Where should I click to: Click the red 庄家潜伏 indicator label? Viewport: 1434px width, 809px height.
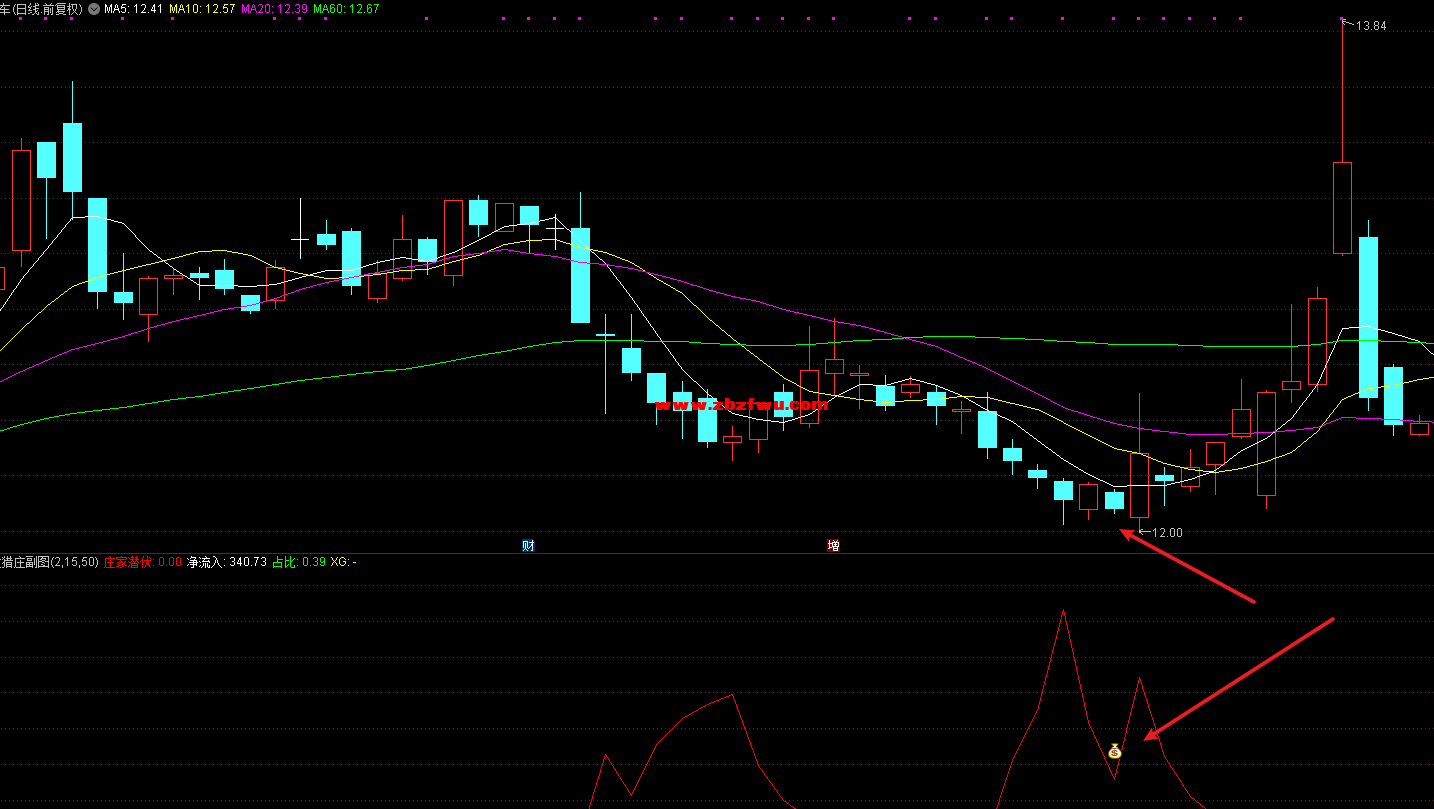coord(127,562)
